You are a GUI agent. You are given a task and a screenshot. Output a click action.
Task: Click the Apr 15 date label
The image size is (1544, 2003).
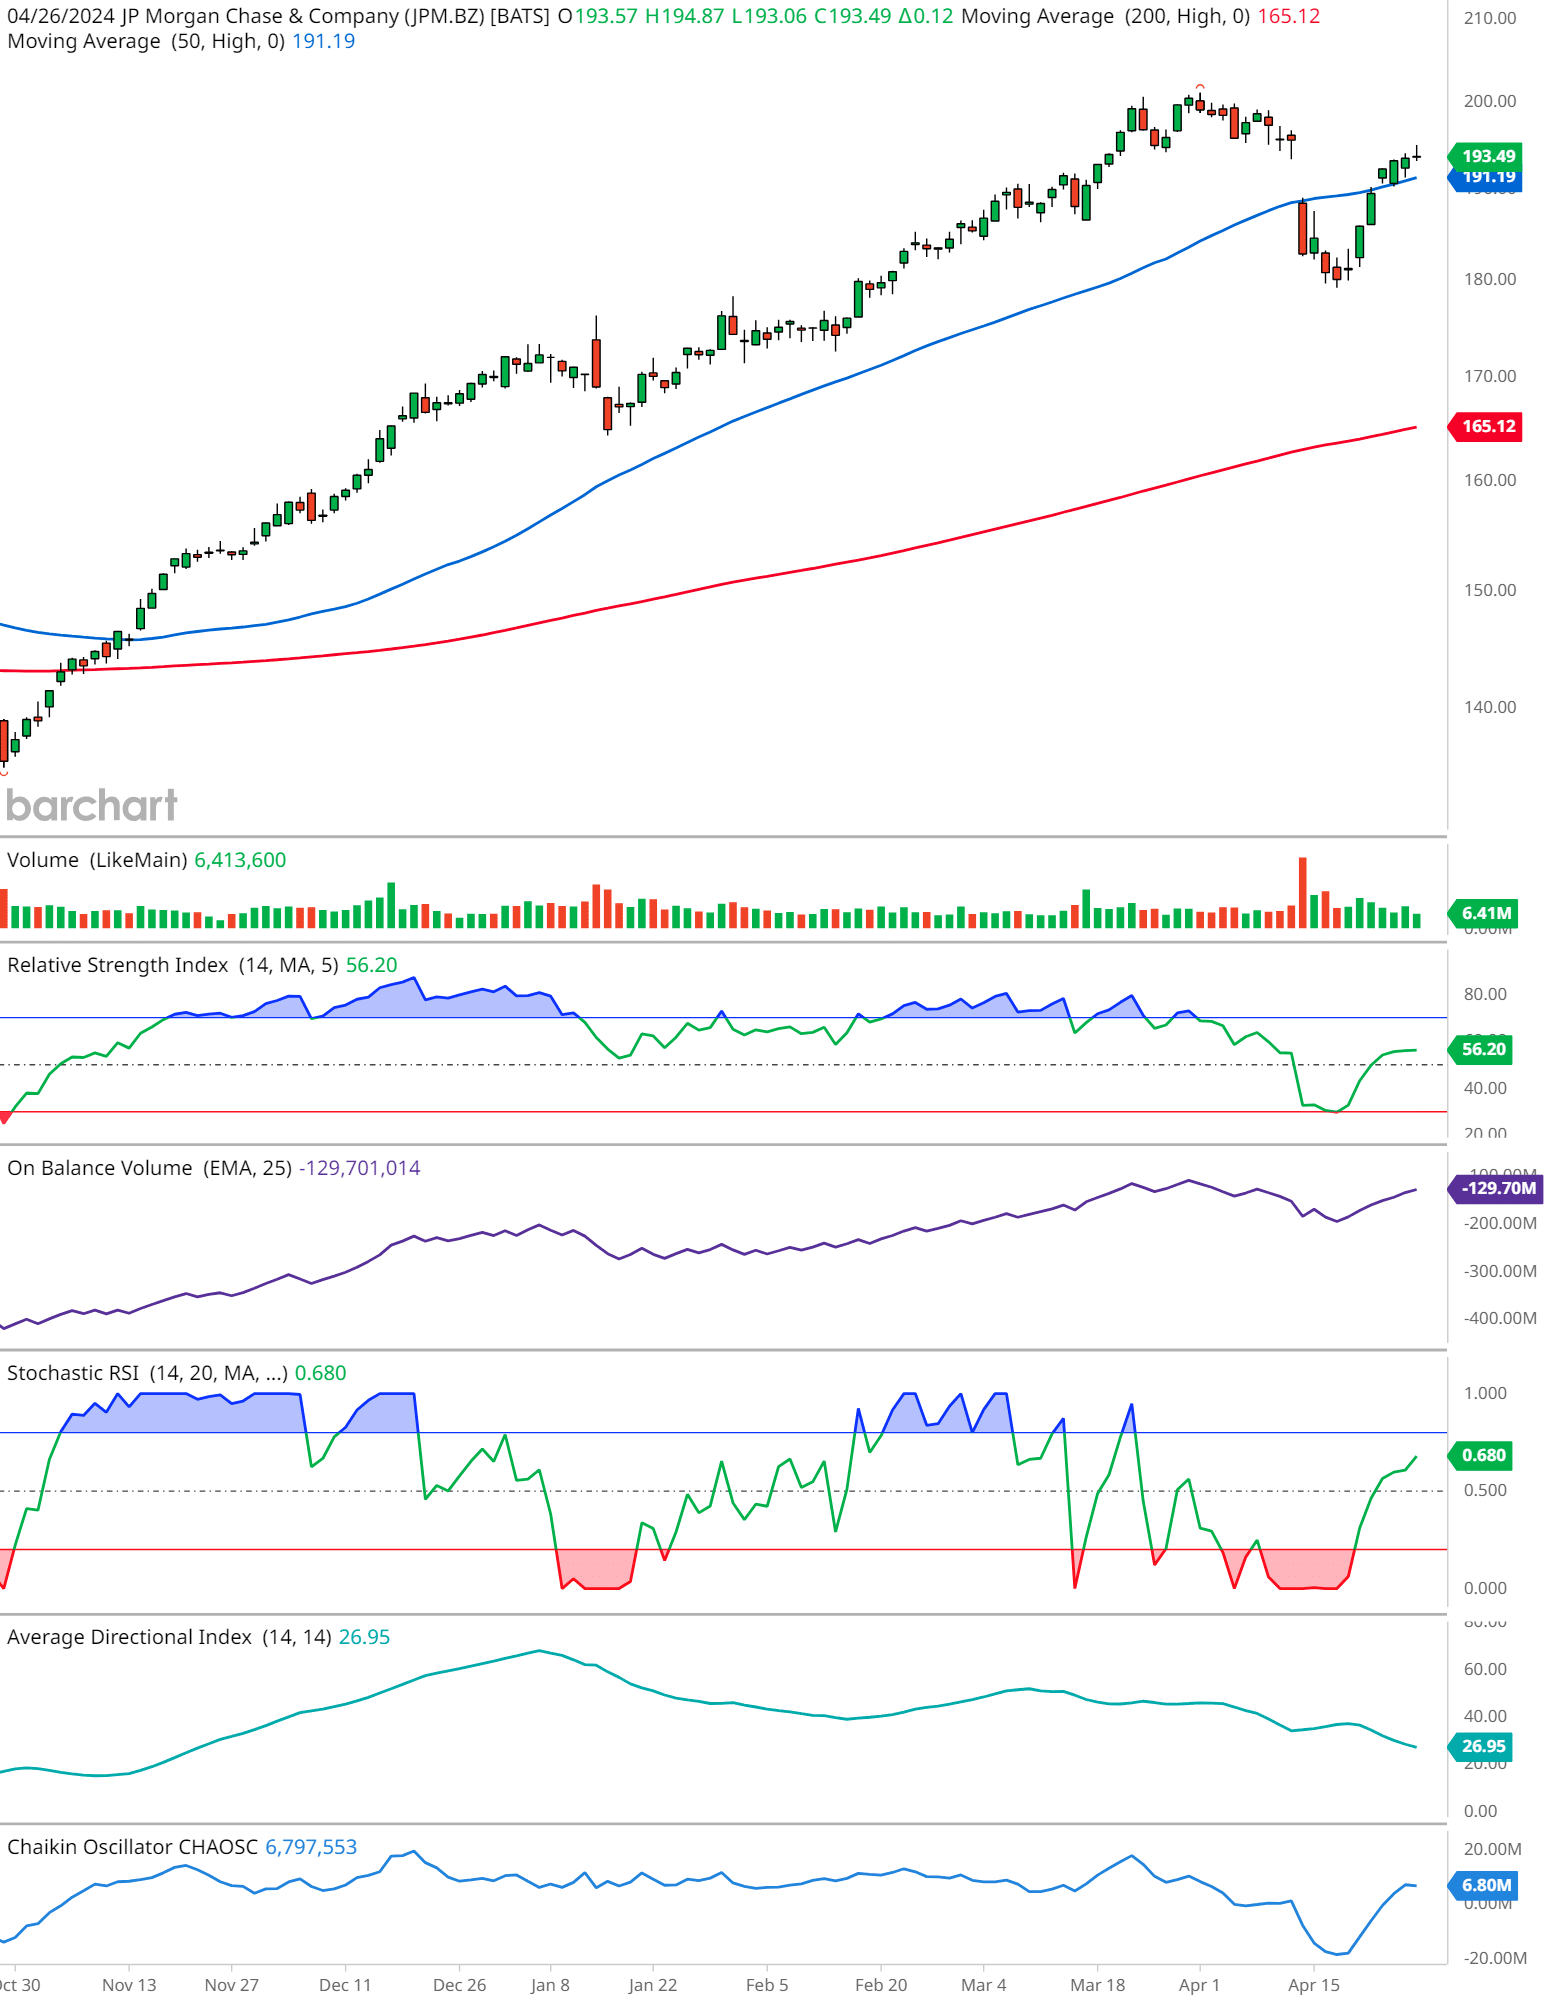[1313, 1985]
